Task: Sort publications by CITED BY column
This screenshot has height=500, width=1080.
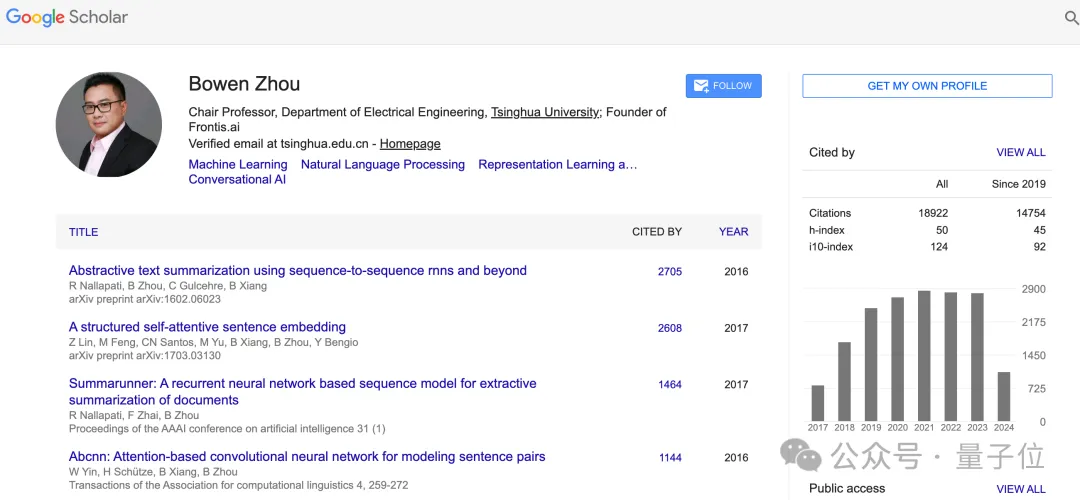Action: 657,232
